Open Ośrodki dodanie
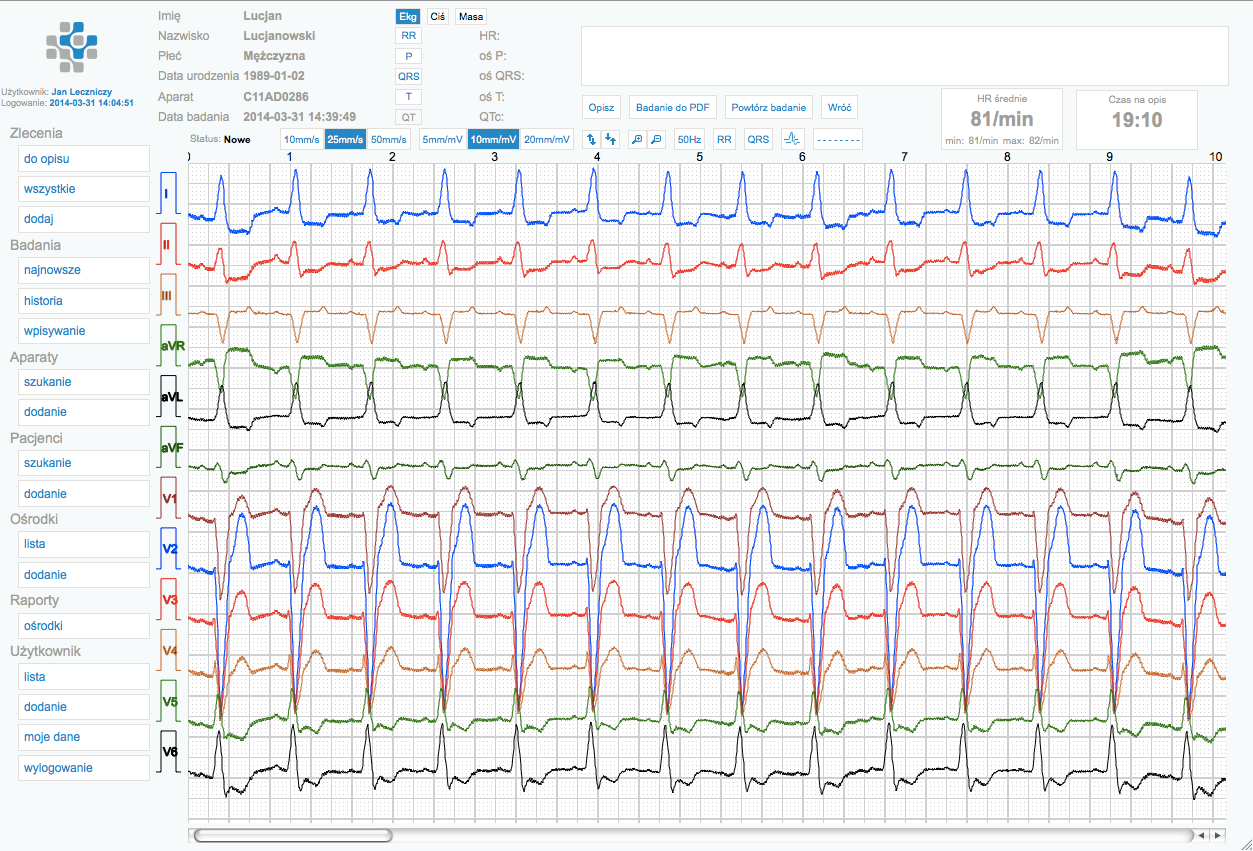The height and width of the screenshot is (851, 1253). coord(84,575)
